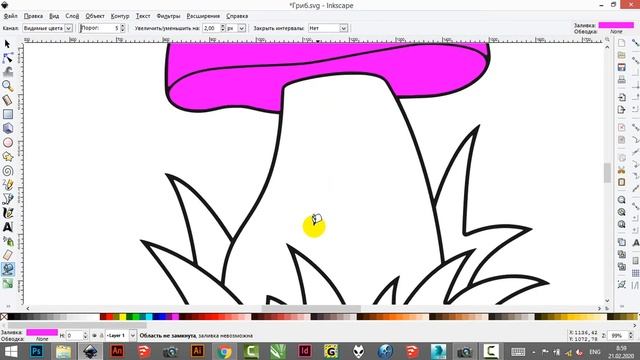Open the Объект menu
Image resolution: width=640 pixels, height=360 pixels.
click(x=95, y=16)
